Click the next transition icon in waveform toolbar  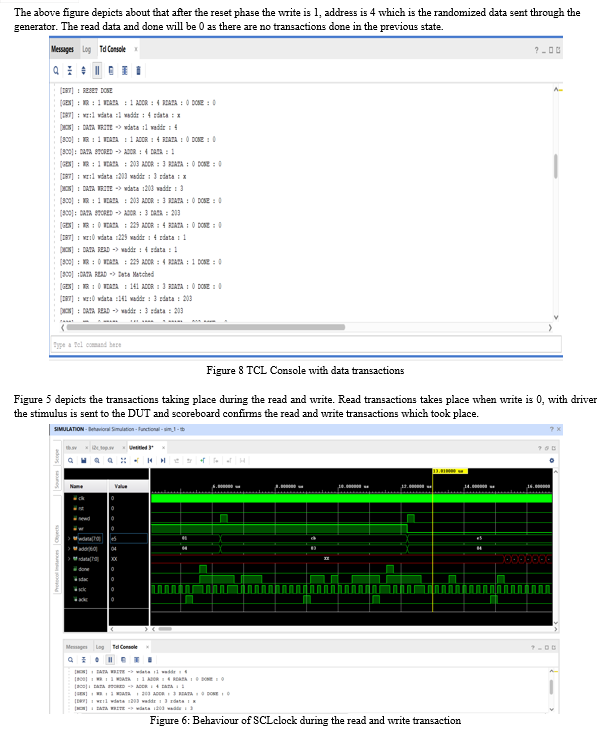(190, 461)
